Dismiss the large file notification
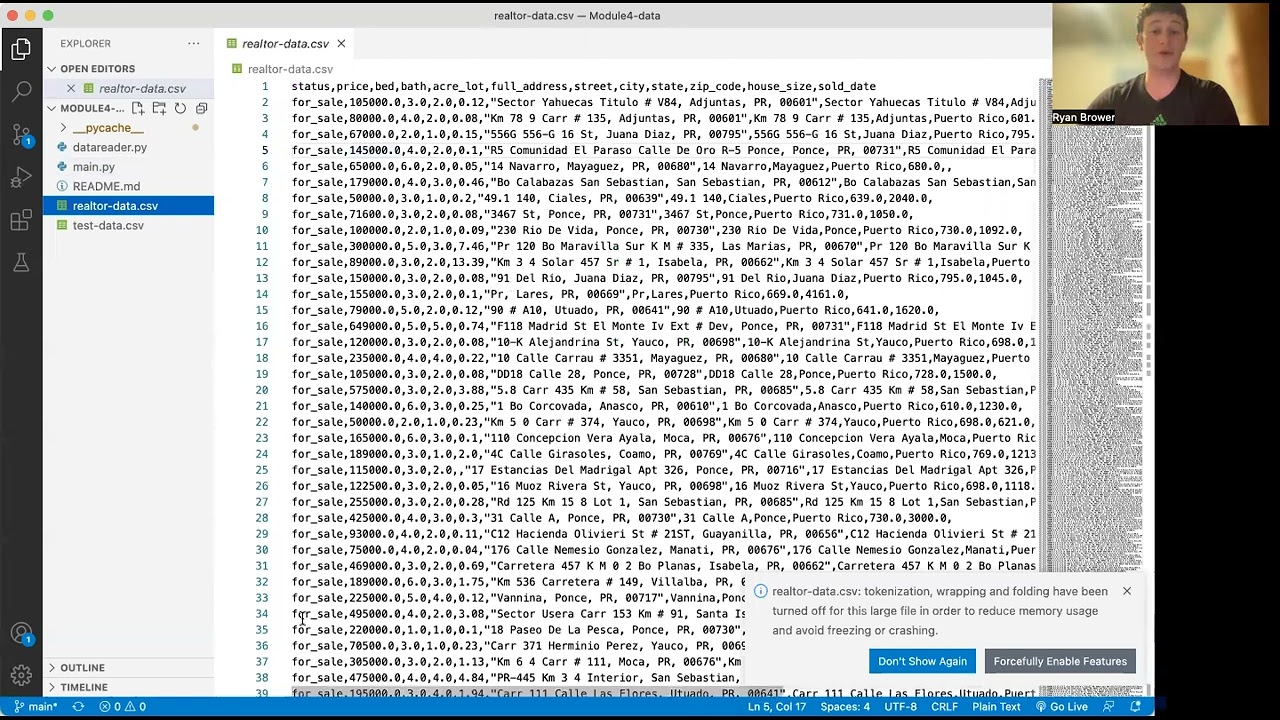 (x=1126, y=592)
